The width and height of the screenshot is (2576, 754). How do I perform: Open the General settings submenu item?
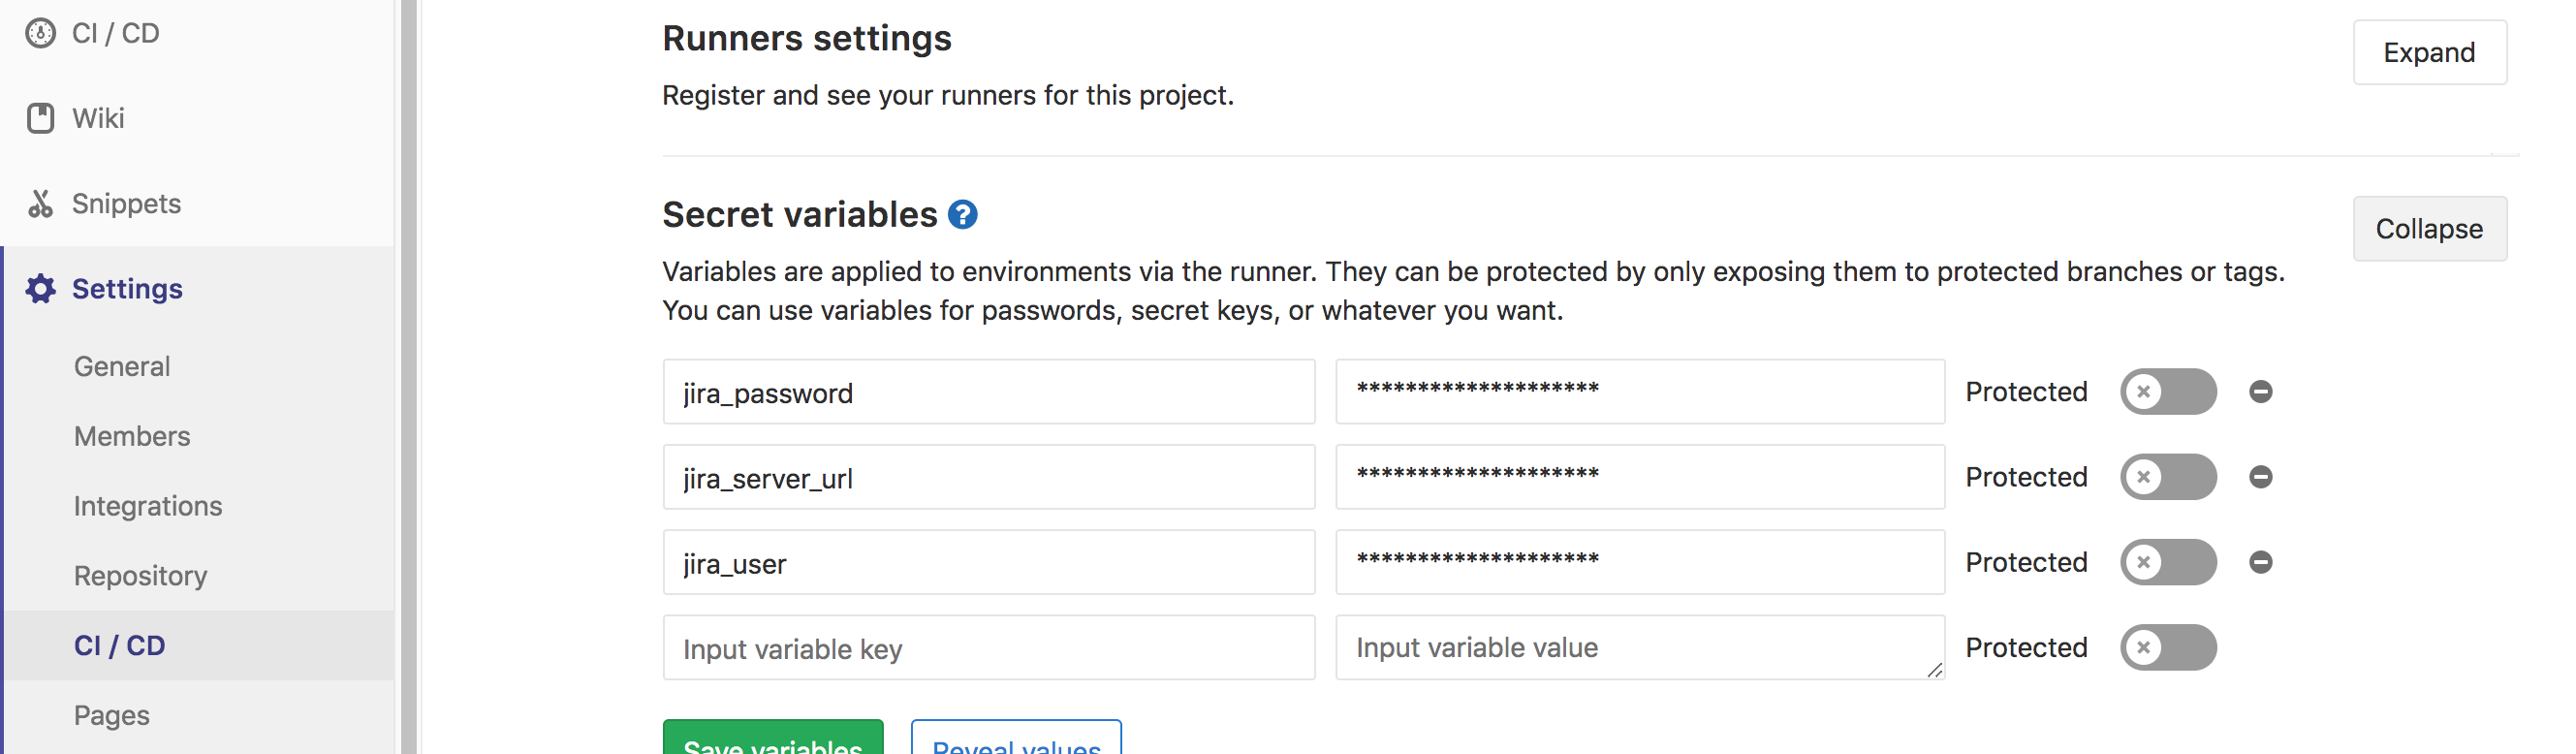[x=122, y=366]
